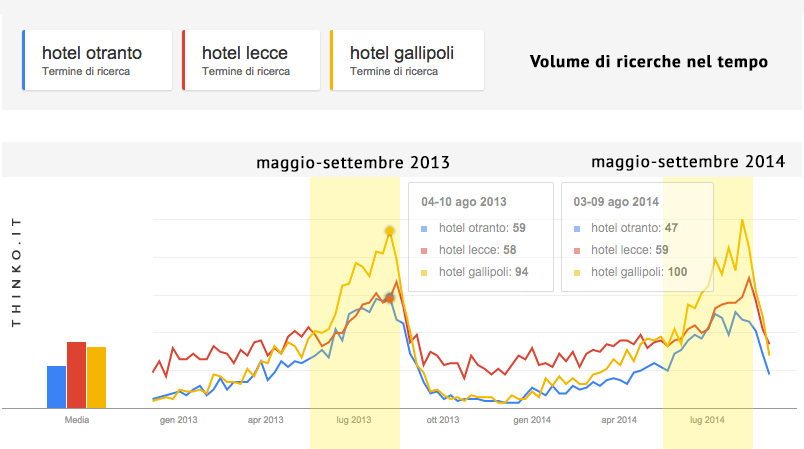Click the red Media average bar
The image size is (804, 449).
point(76,374)
